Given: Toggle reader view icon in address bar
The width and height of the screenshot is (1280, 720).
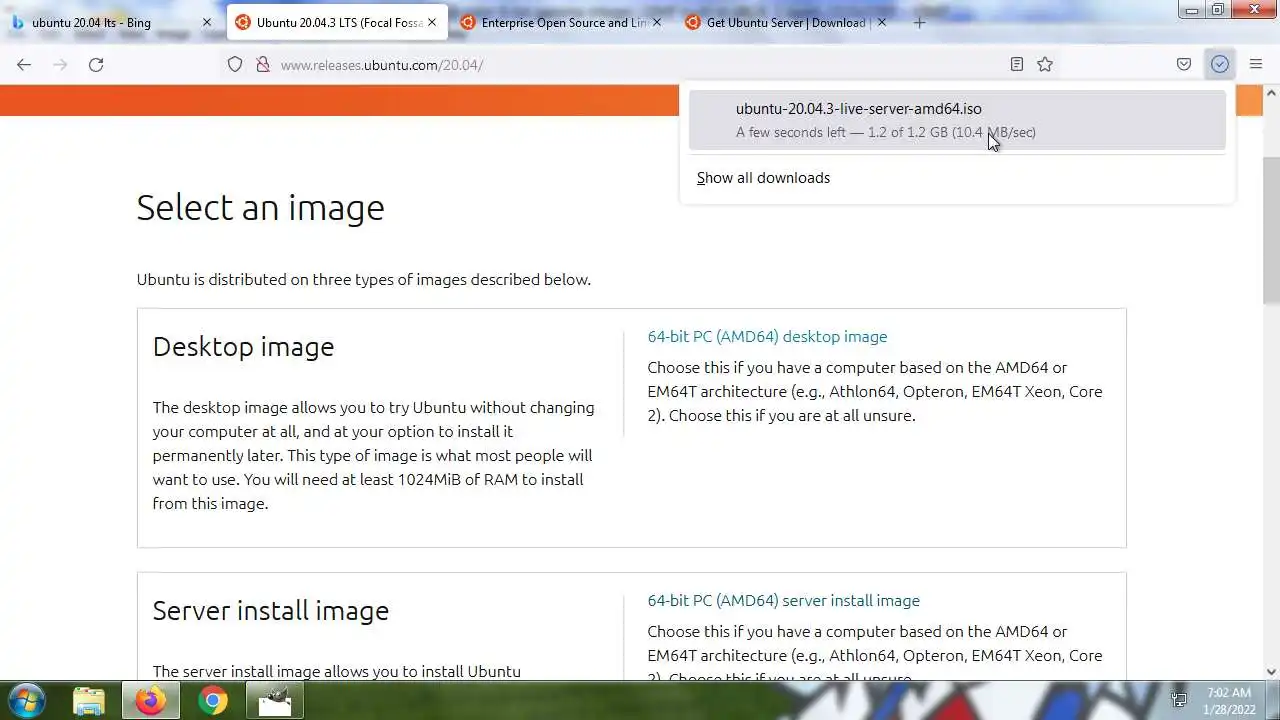Looking at the screenshot, I should tap(1016, 64).
